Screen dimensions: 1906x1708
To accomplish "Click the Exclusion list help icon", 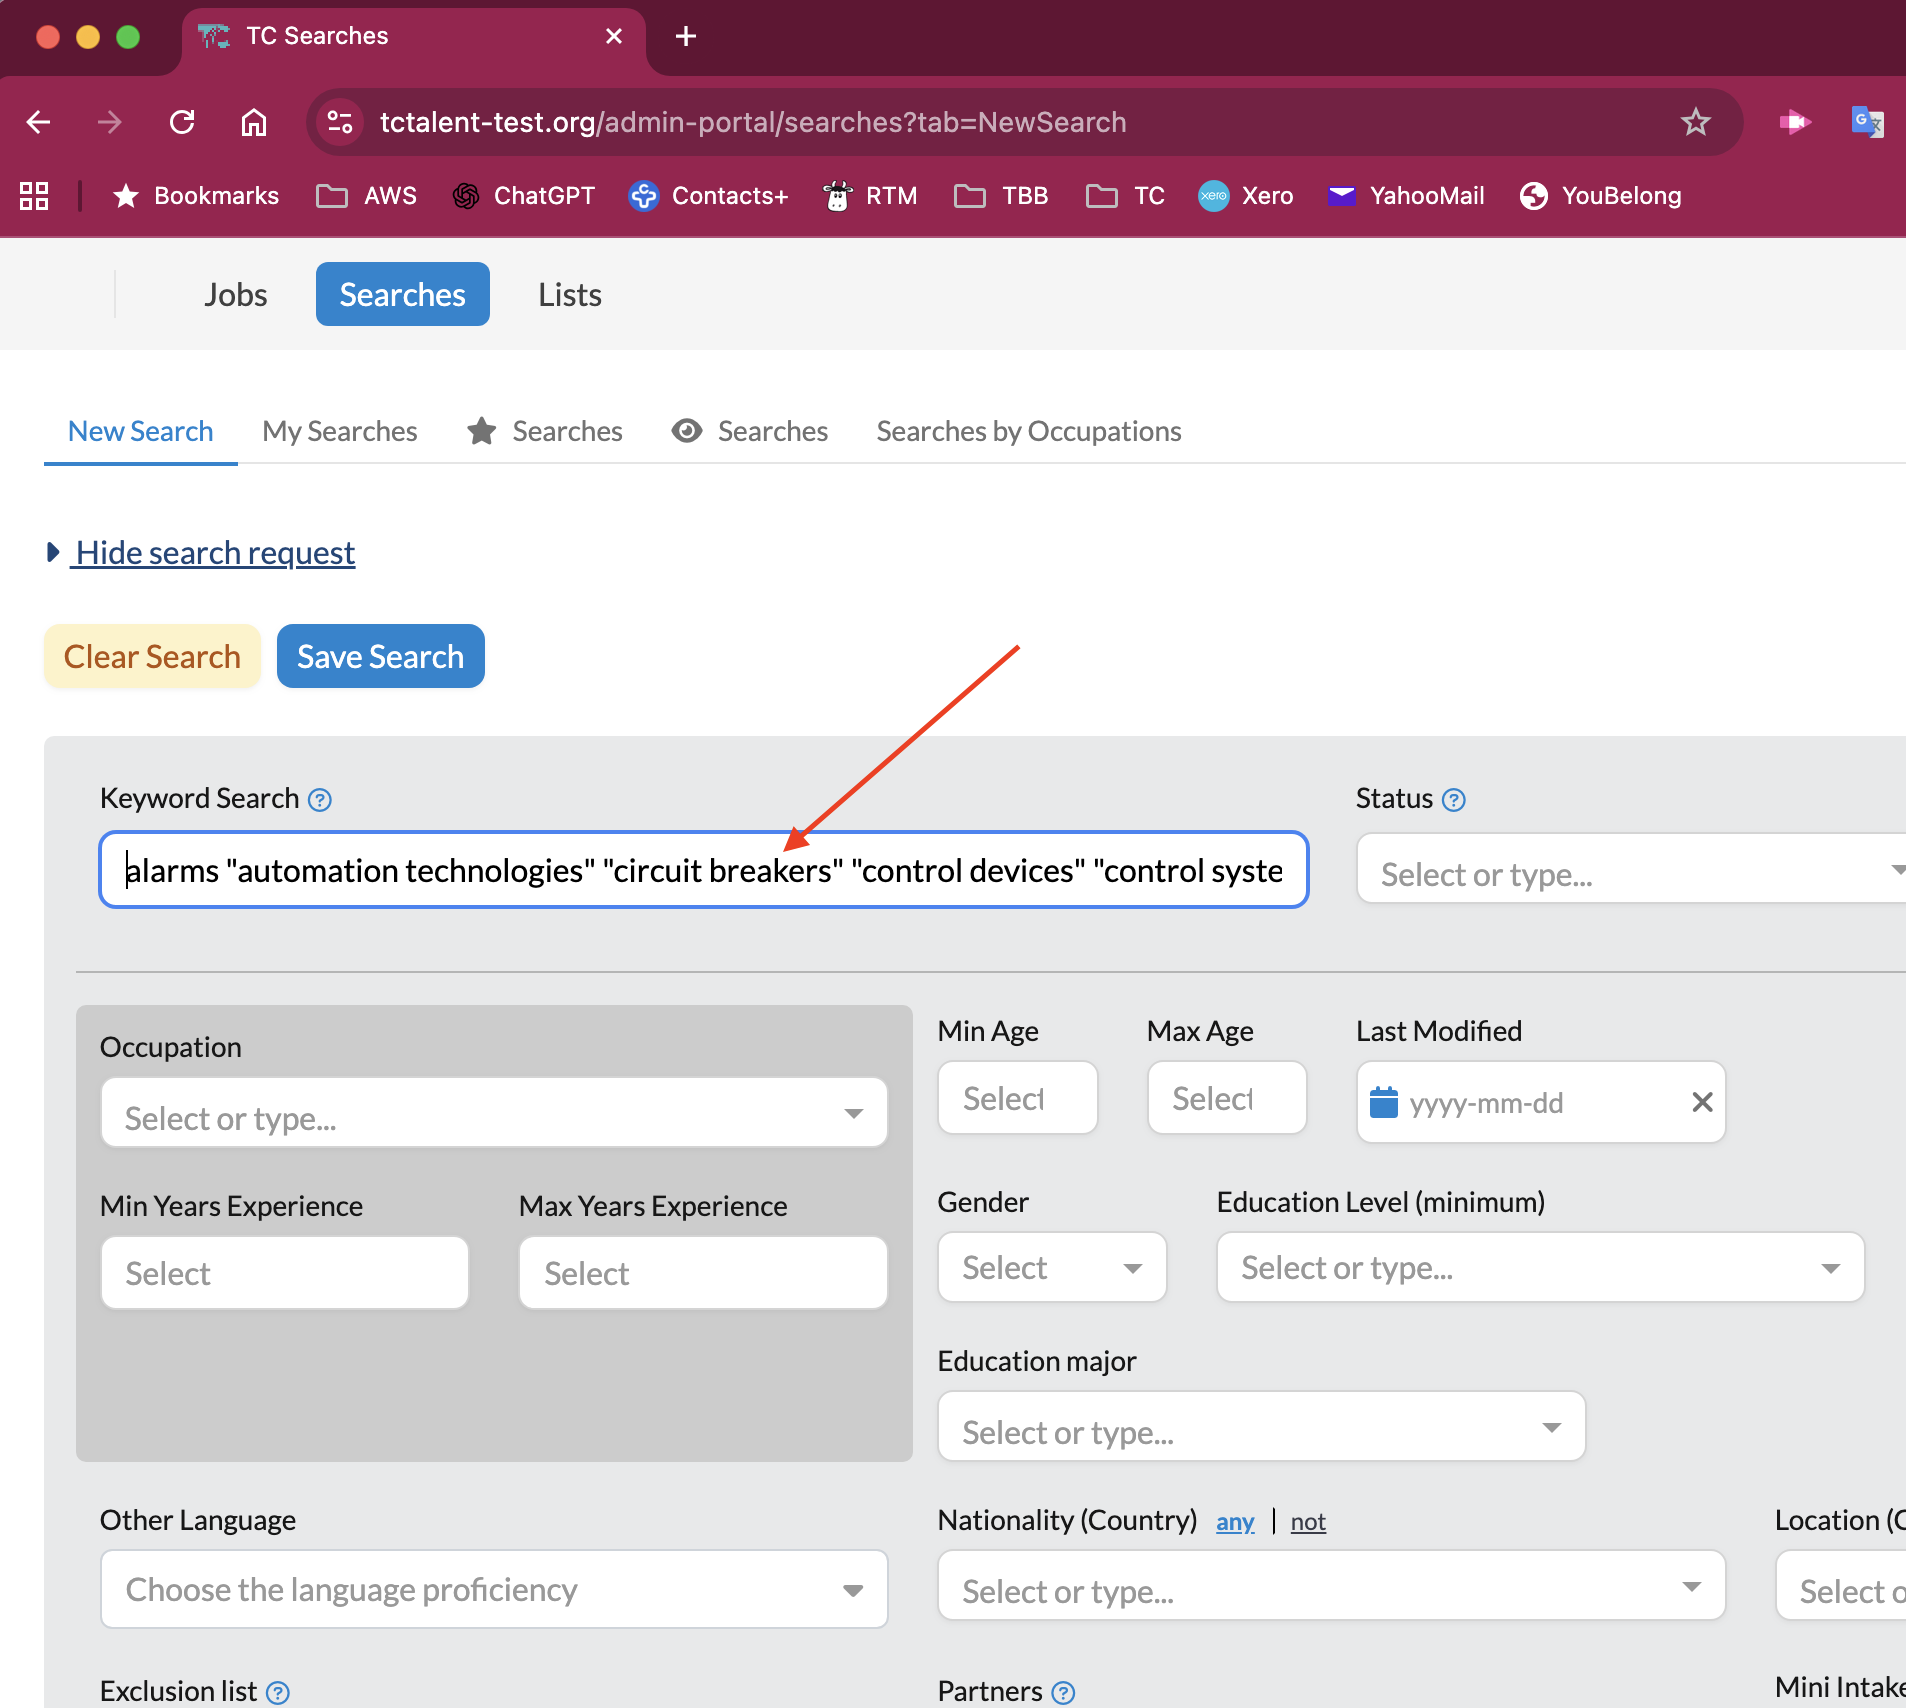I will [x=278, y=1692].
